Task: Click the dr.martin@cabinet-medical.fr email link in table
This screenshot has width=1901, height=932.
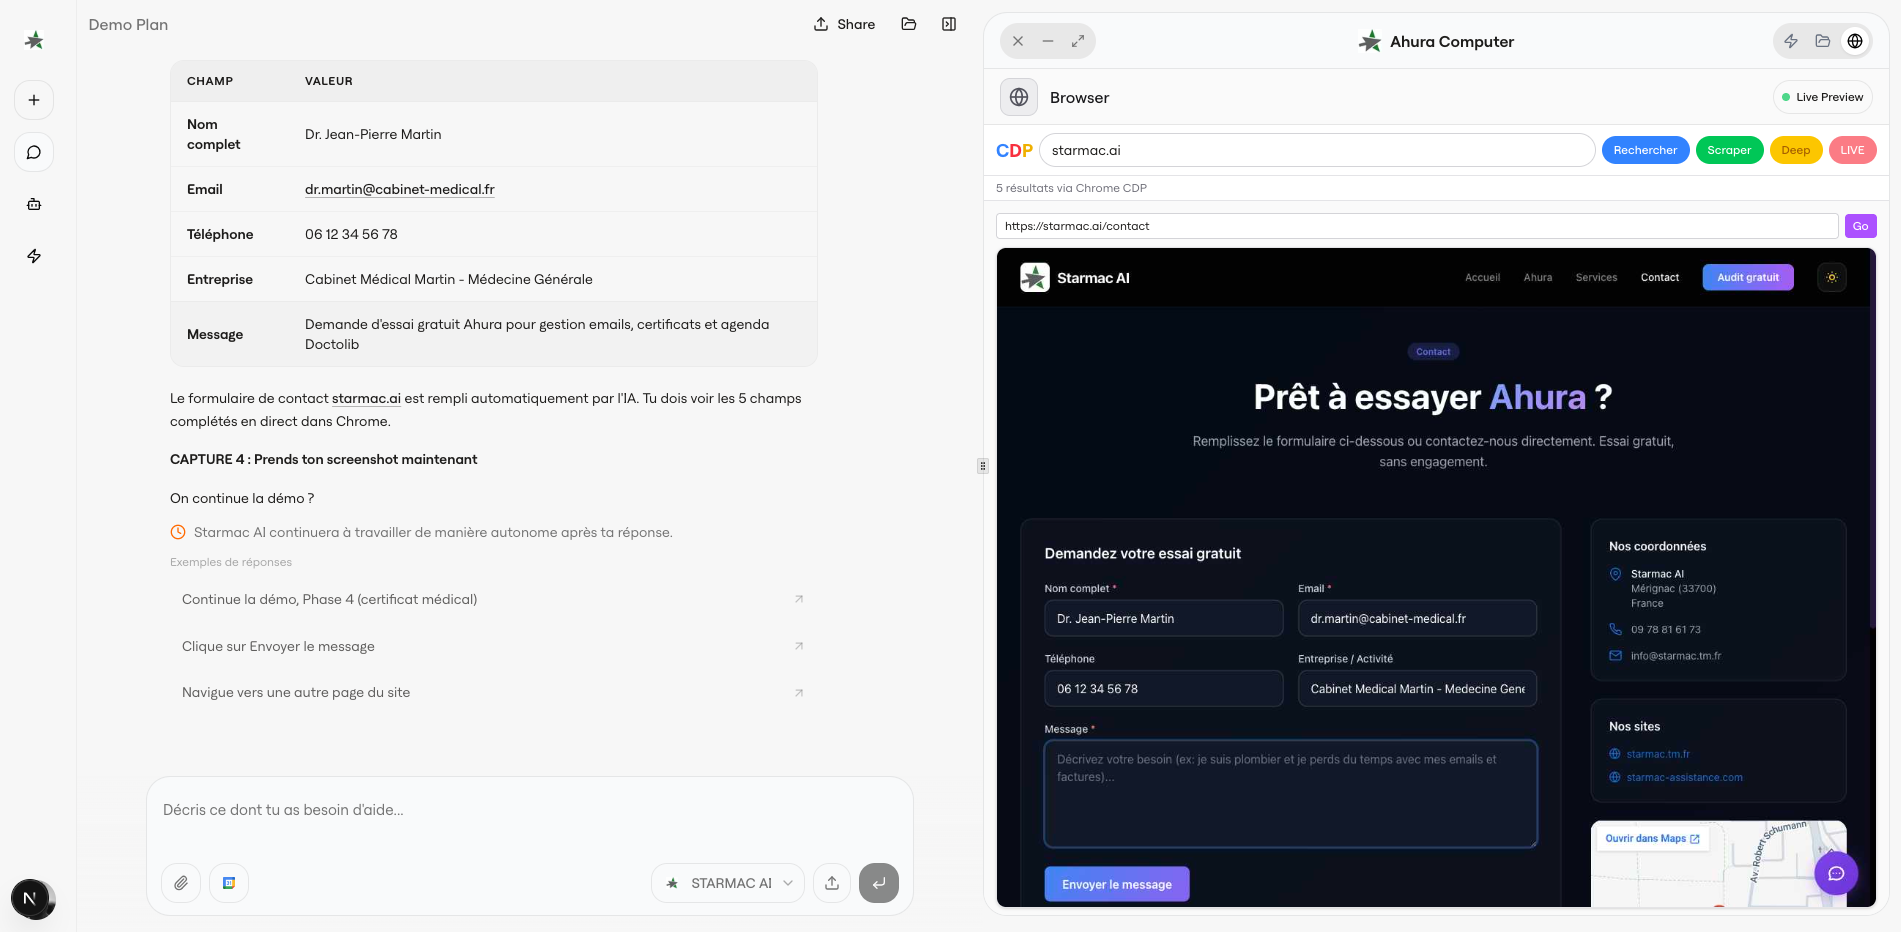Action: tap(400, 189)
